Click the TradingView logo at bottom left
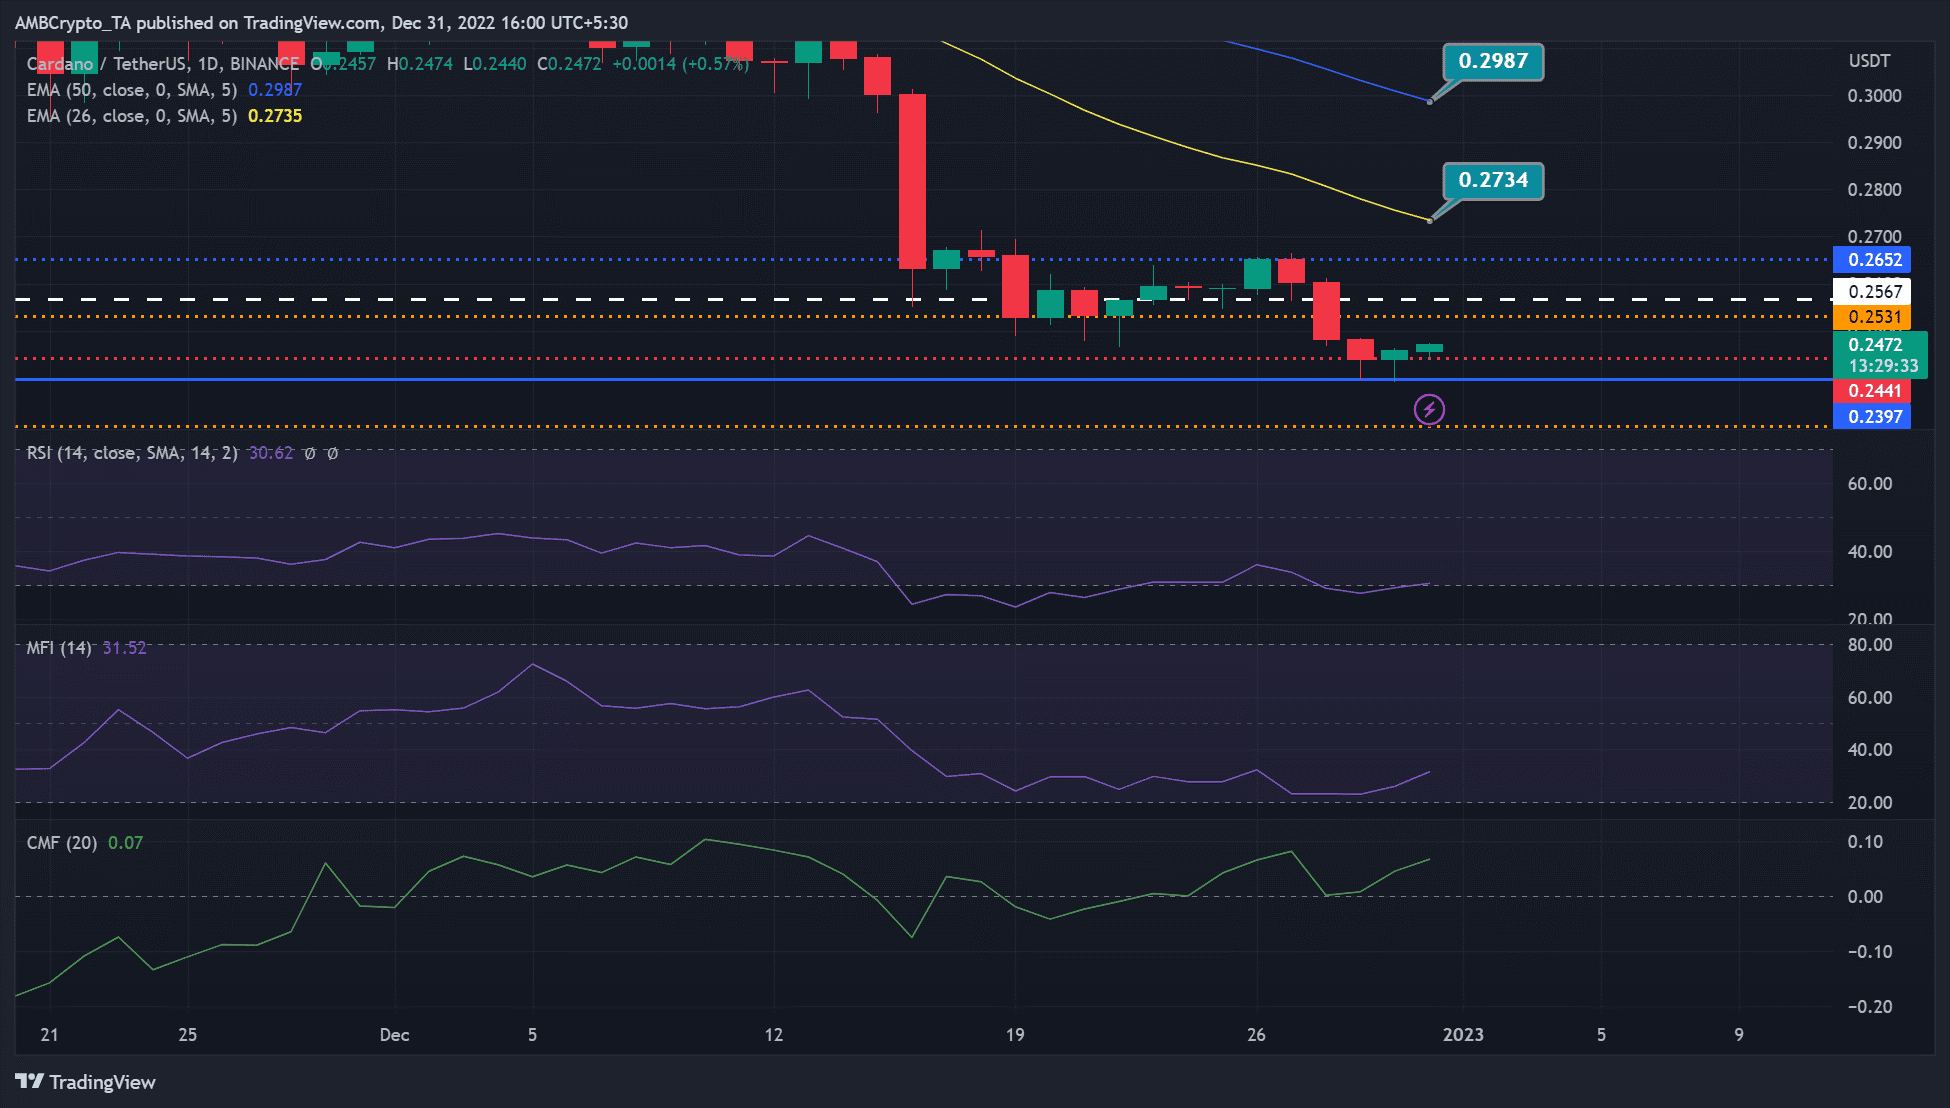Screen dimensions: 1950x1108 86,1082
